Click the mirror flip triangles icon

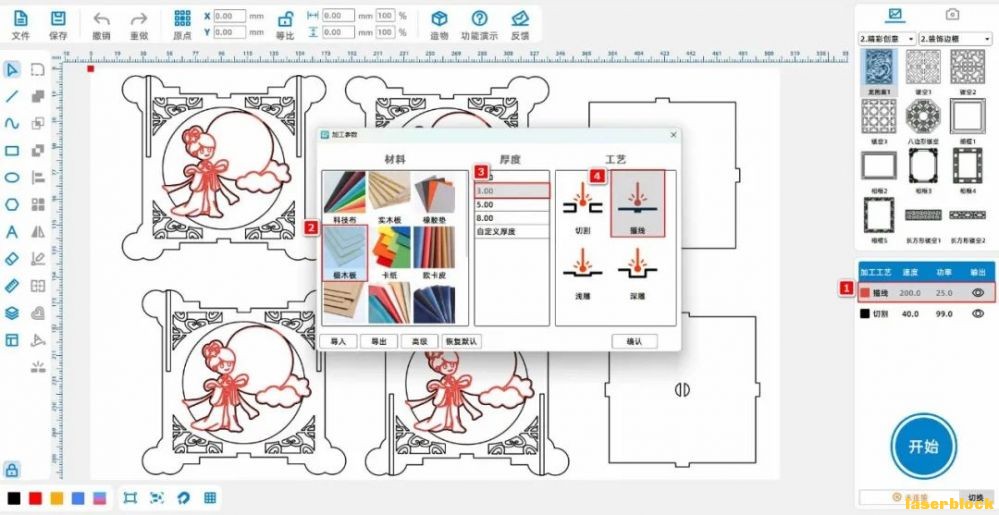coord(38,232)
